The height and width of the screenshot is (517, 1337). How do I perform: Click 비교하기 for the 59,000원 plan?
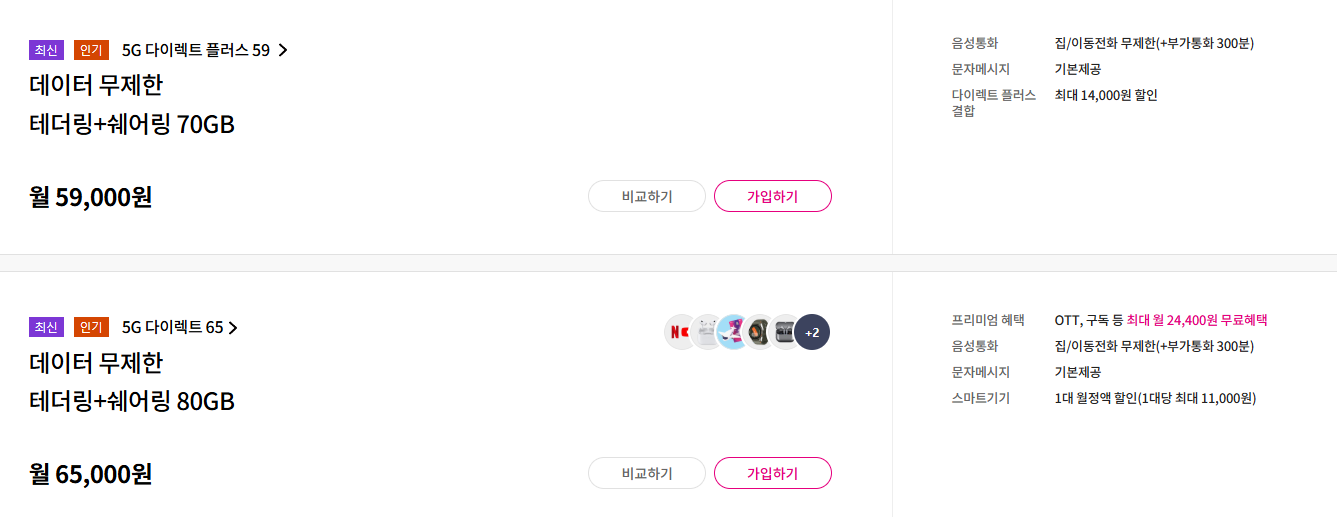coord(647,196)
